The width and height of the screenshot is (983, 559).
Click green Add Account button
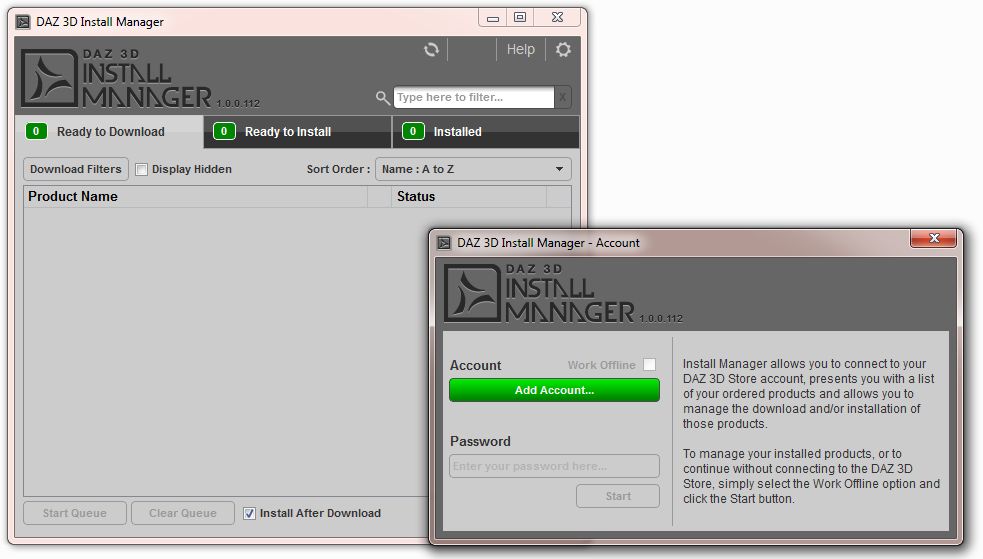pos(554,390)
